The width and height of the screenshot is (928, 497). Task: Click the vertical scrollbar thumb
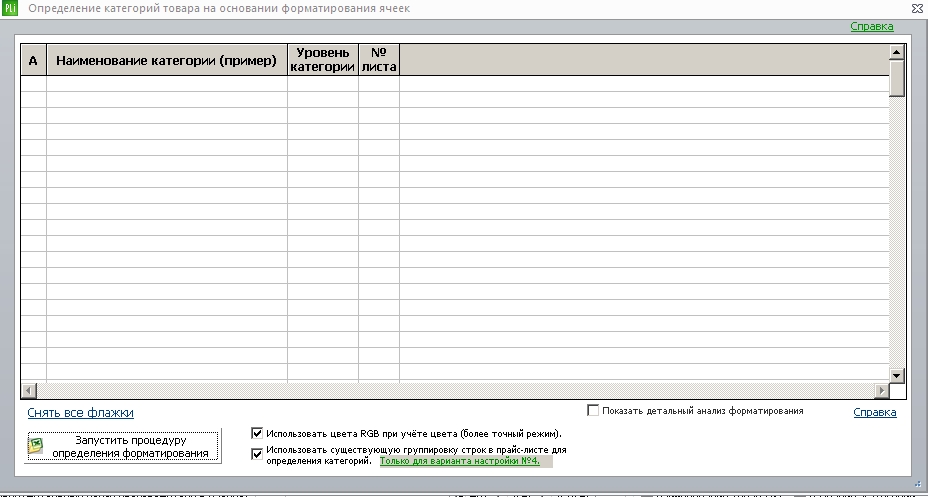(897, 78)
